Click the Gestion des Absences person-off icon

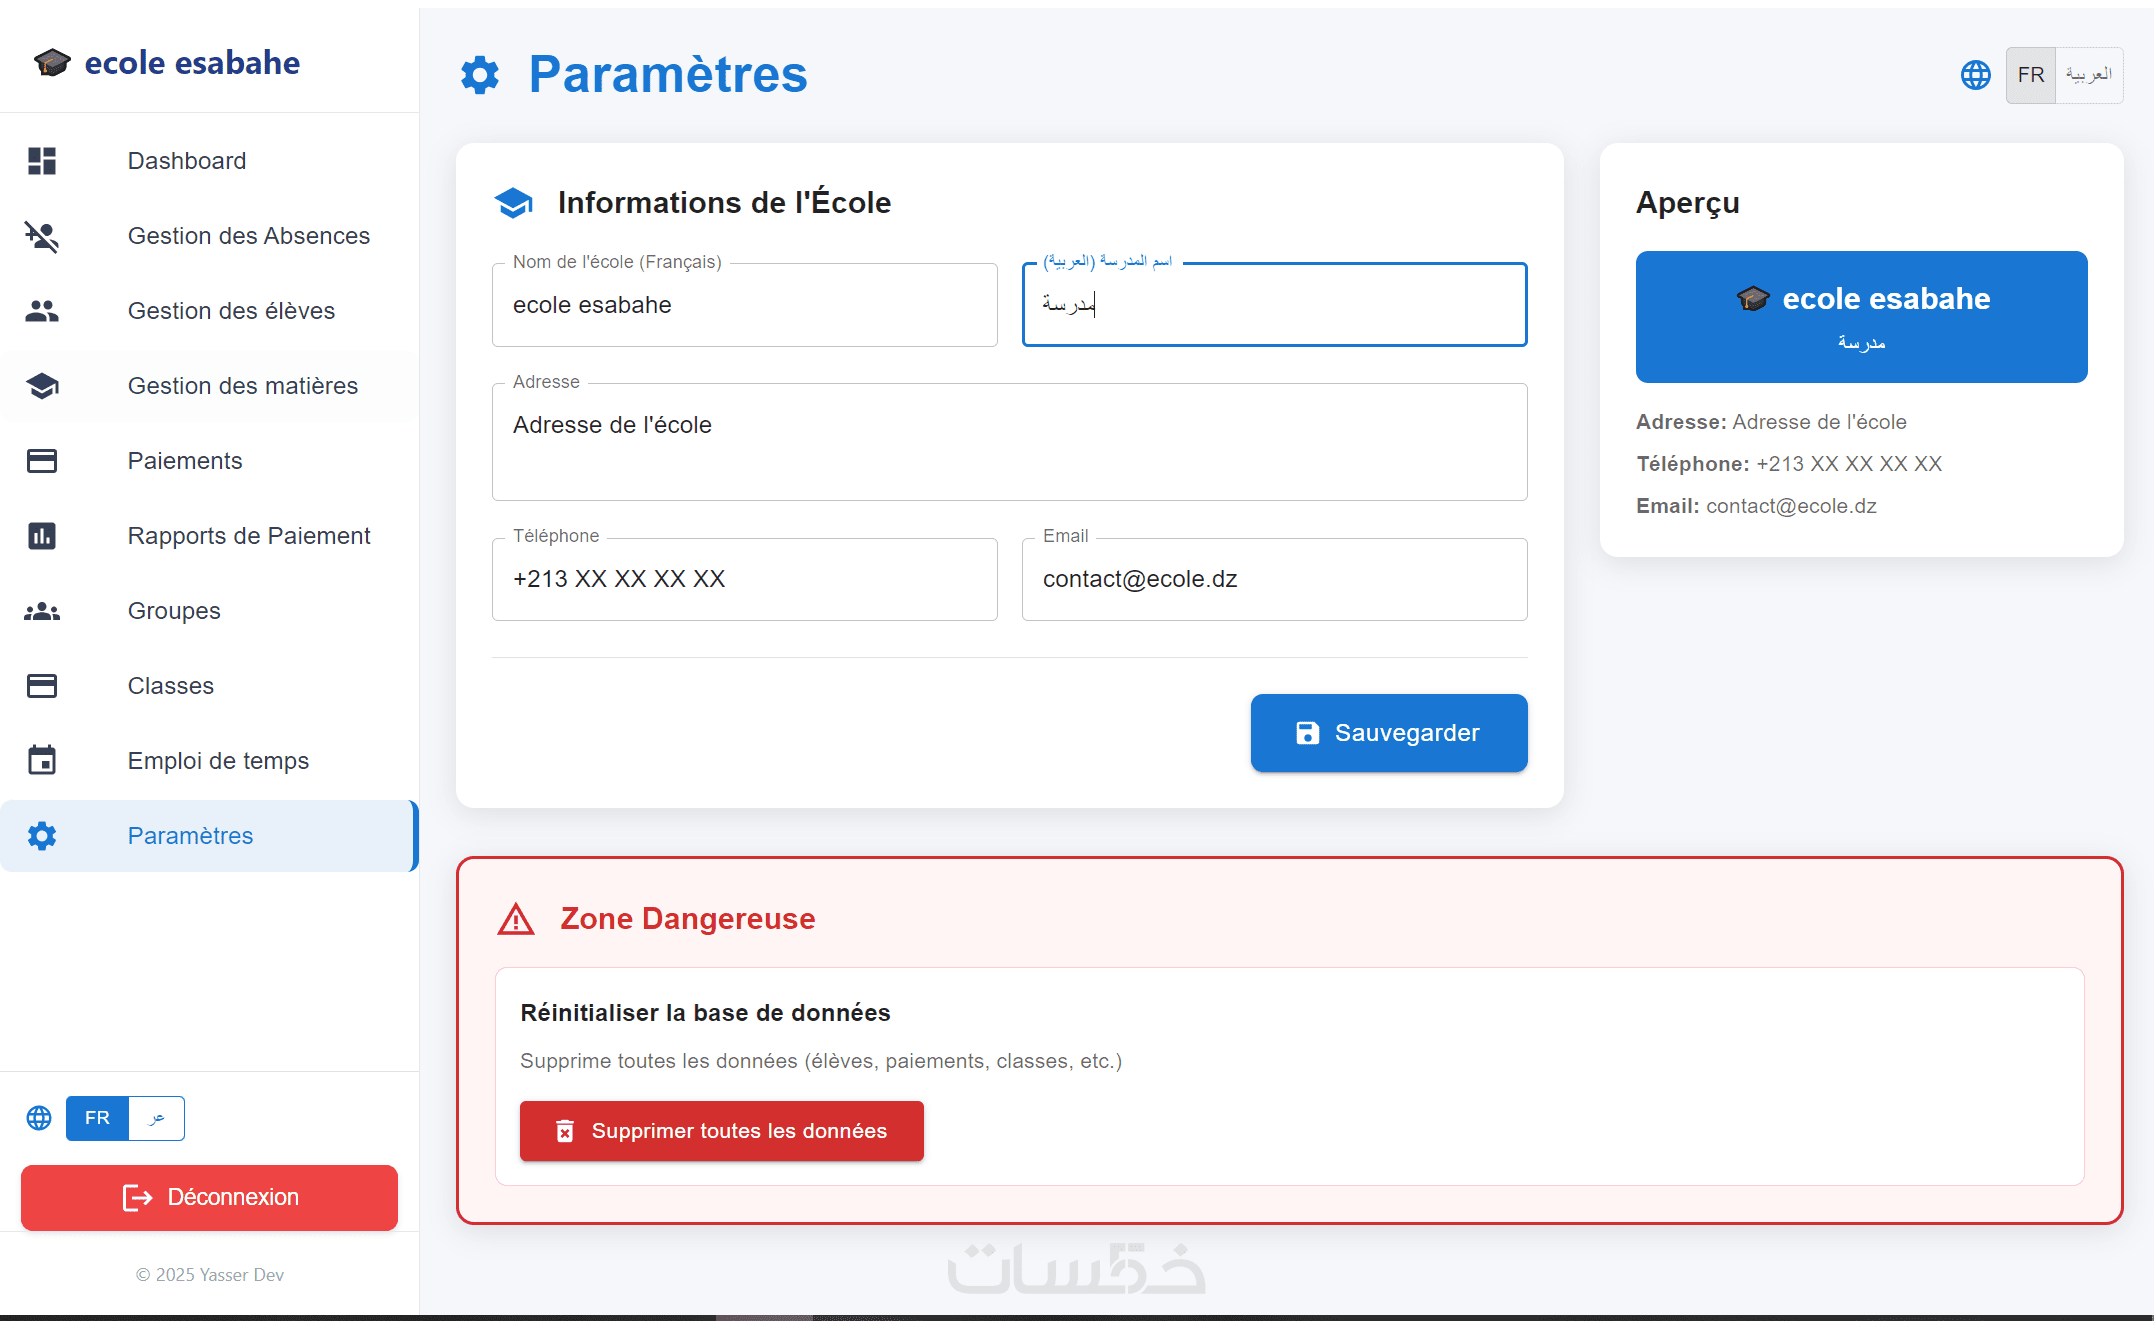pos(42,236)
